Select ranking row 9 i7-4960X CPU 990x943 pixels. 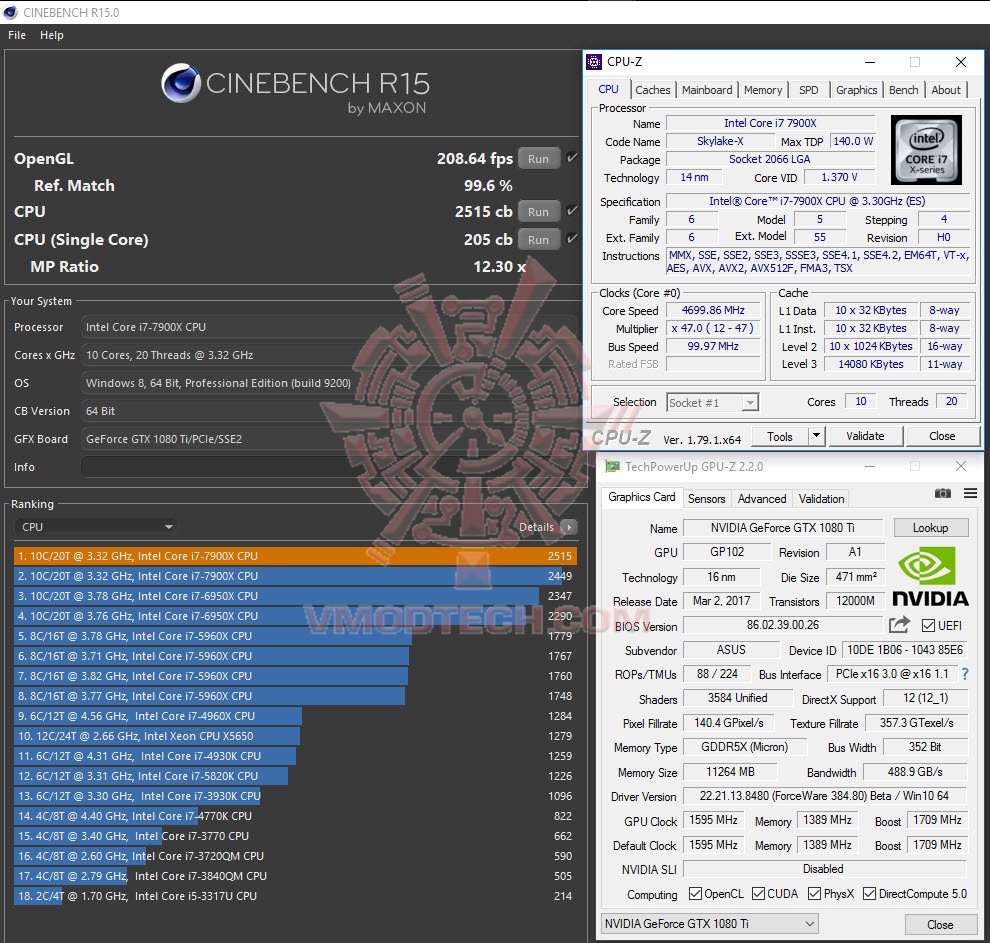pyautogui.click(x=295, y=716)
